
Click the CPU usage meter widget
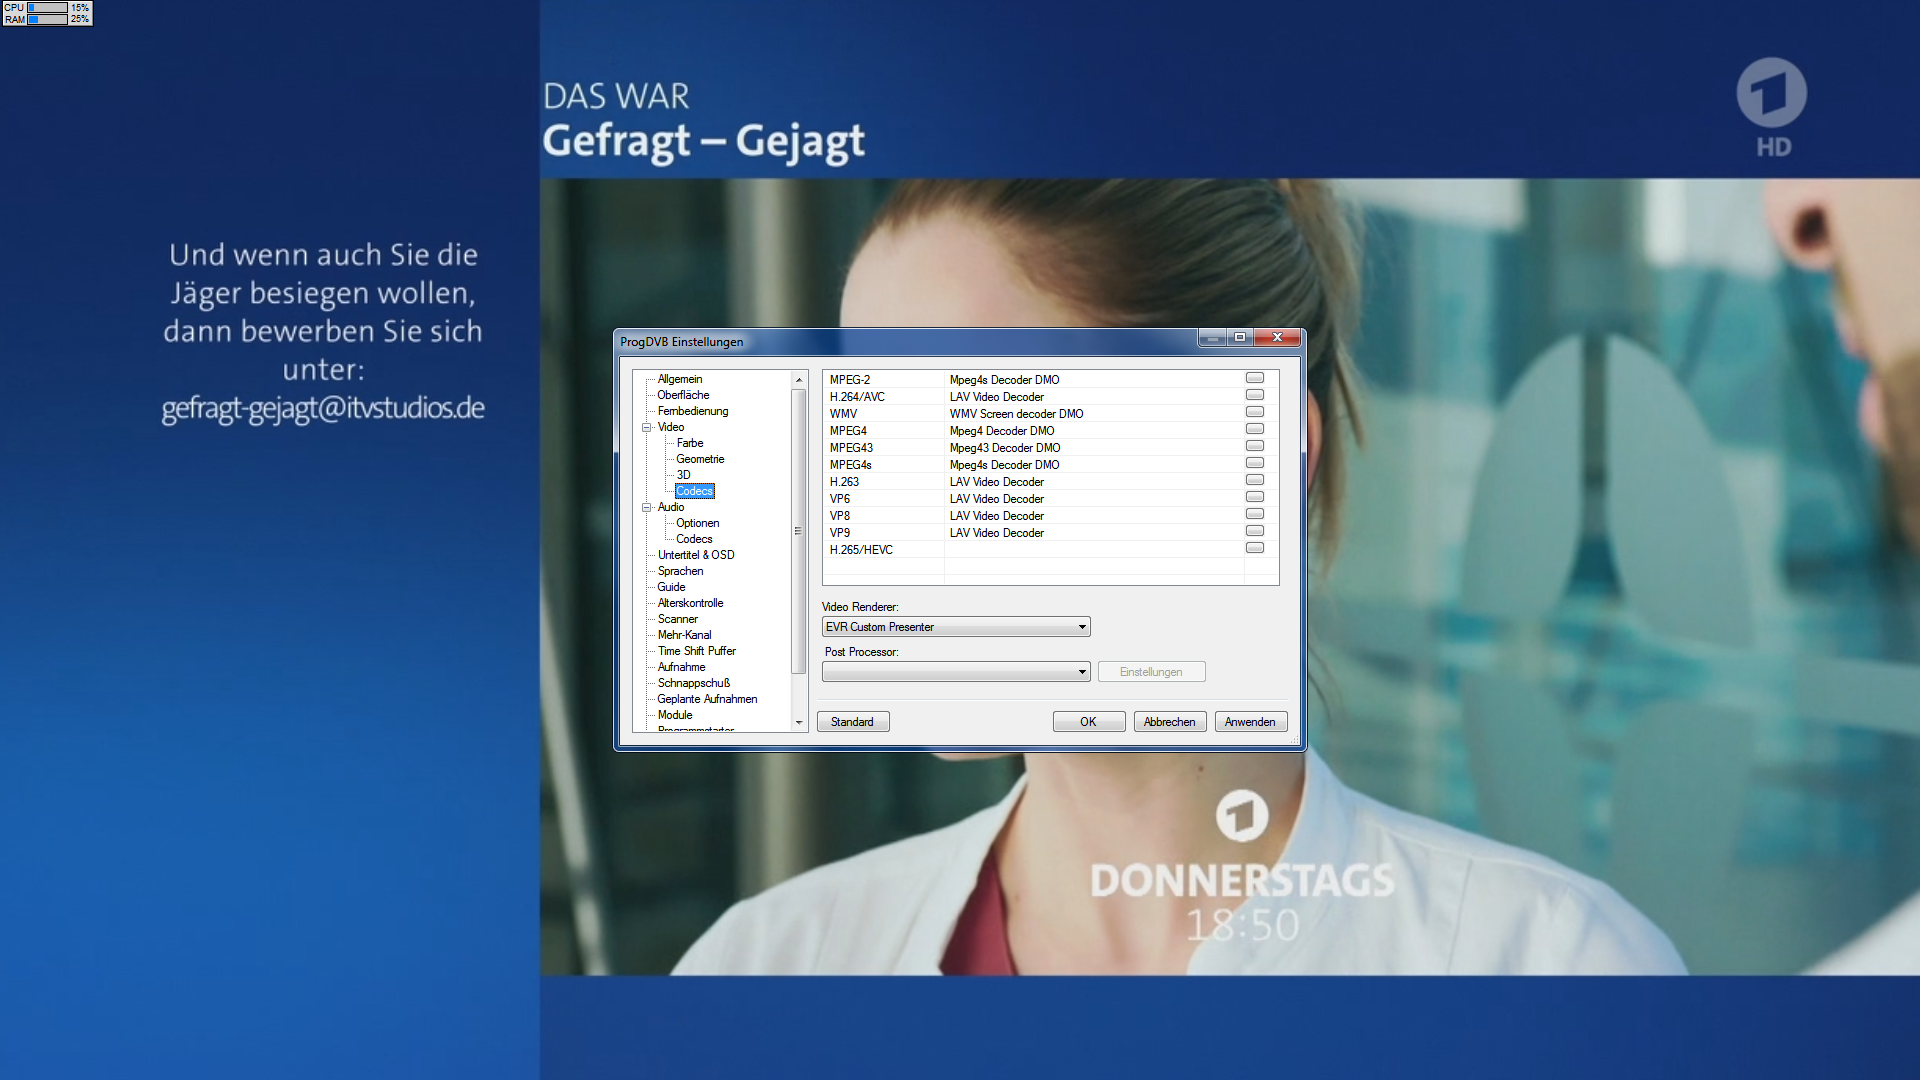coord(47,7)
